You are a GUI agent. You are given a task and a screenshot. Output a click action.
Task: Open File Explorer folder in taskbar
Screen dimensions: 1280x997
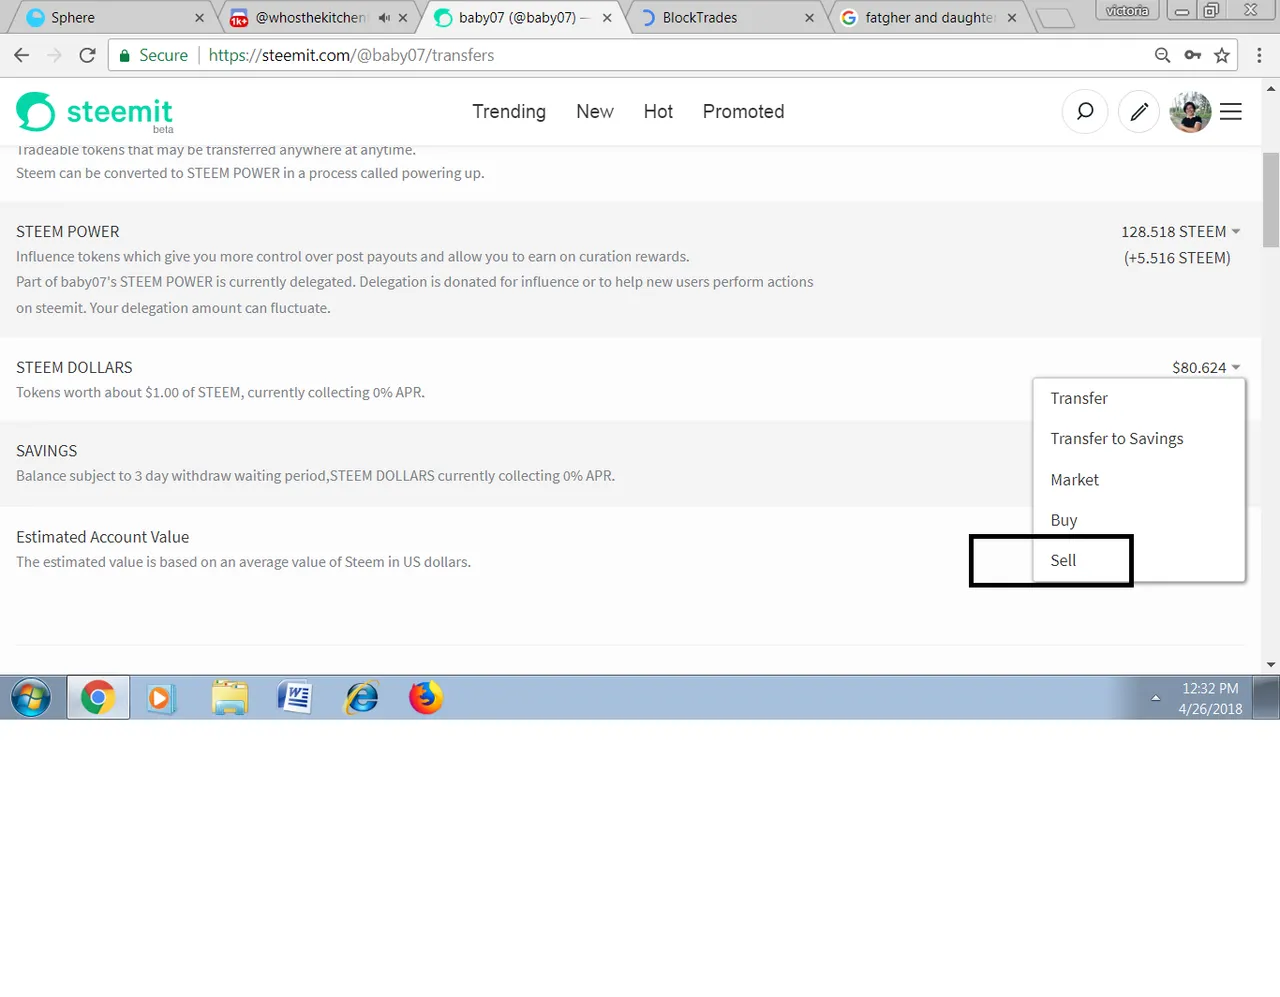230,697
